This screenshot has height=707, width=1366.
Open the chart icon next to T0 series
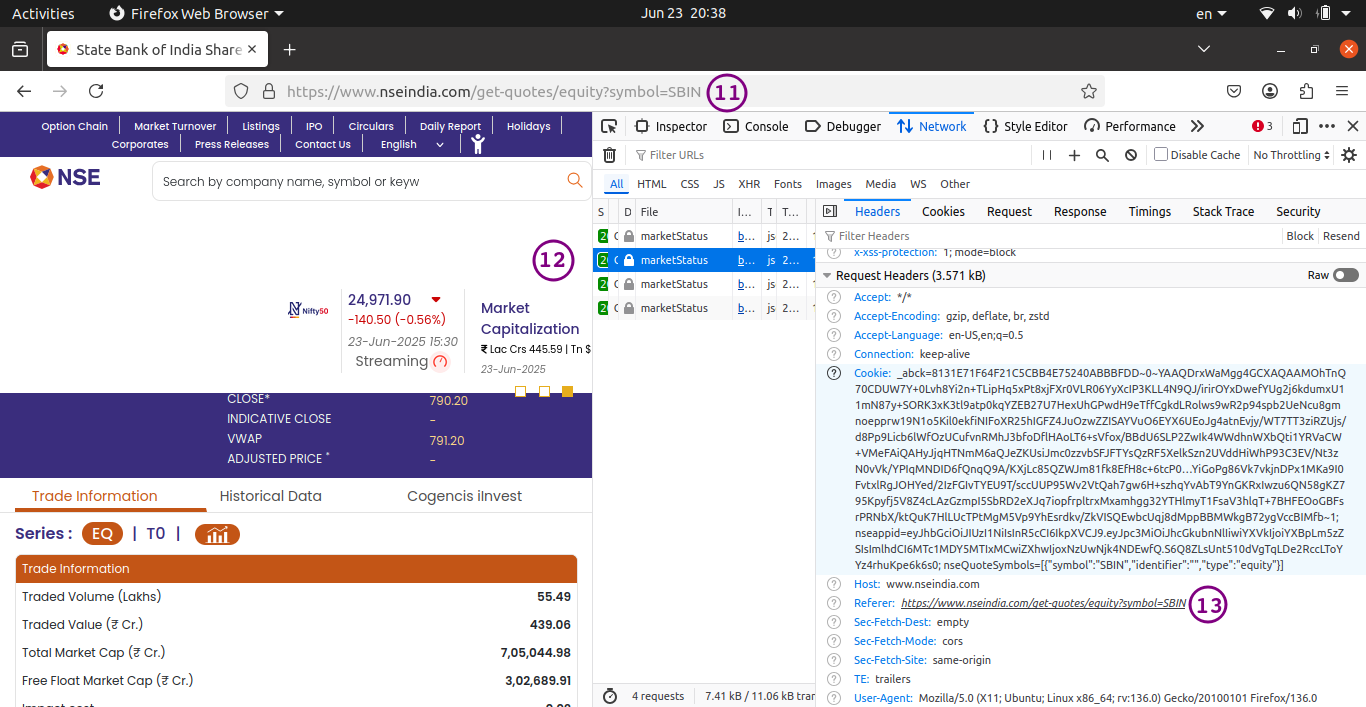(217, 534)
